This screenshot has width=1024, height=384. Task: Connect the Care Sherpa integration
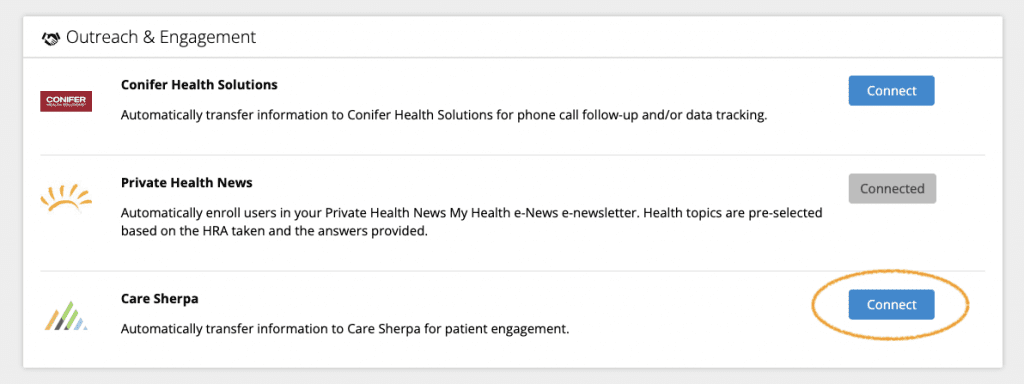click(891, 304)
